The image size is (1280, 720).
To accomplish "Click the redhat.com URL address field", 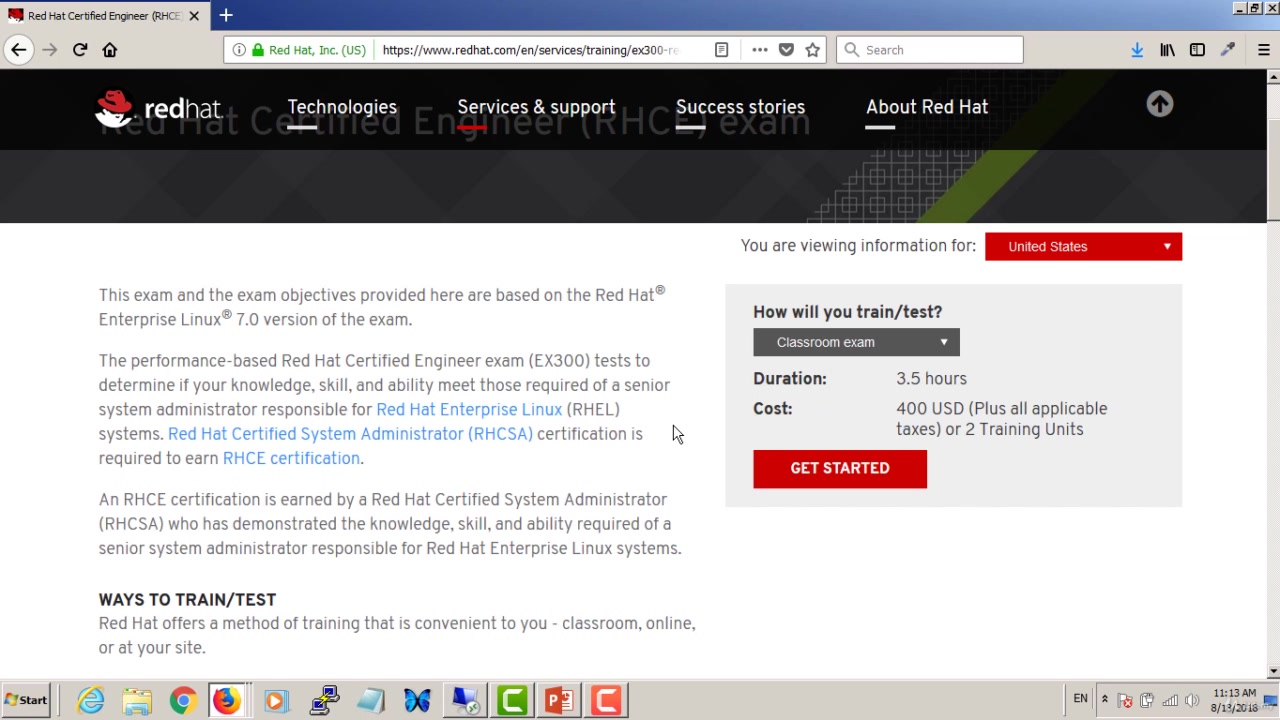I will click(530, 50).
